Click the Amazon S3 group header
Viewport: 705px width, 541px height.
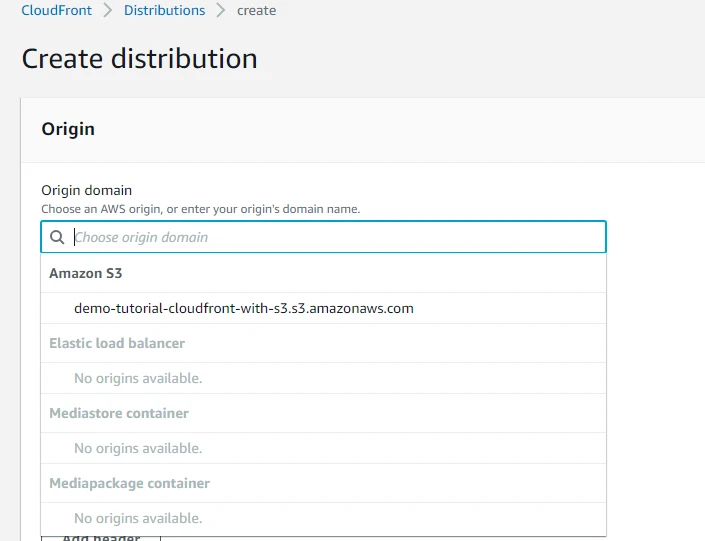click(86, 273)
